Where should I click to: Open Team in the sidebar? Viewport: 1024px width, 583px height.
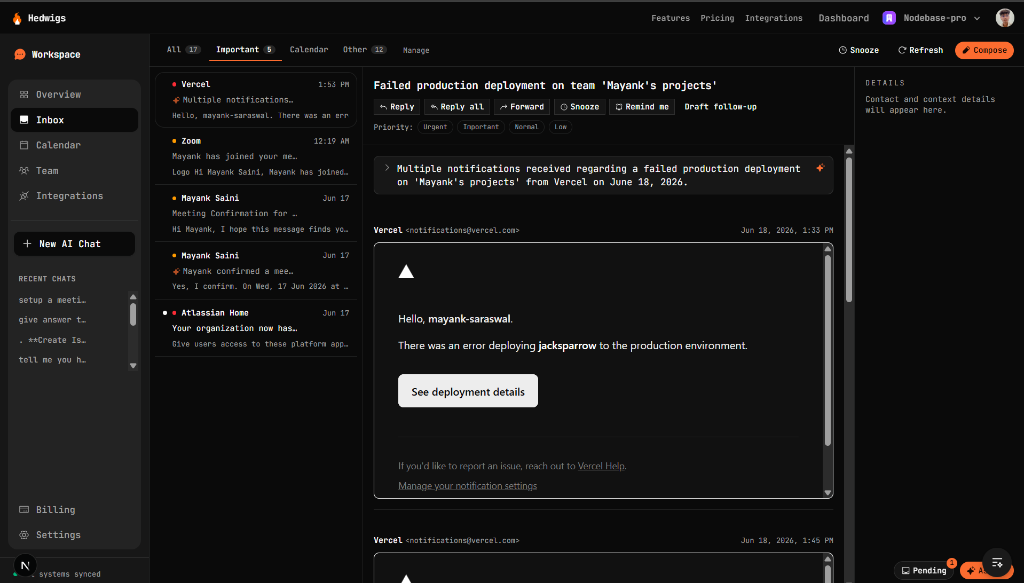74,170
